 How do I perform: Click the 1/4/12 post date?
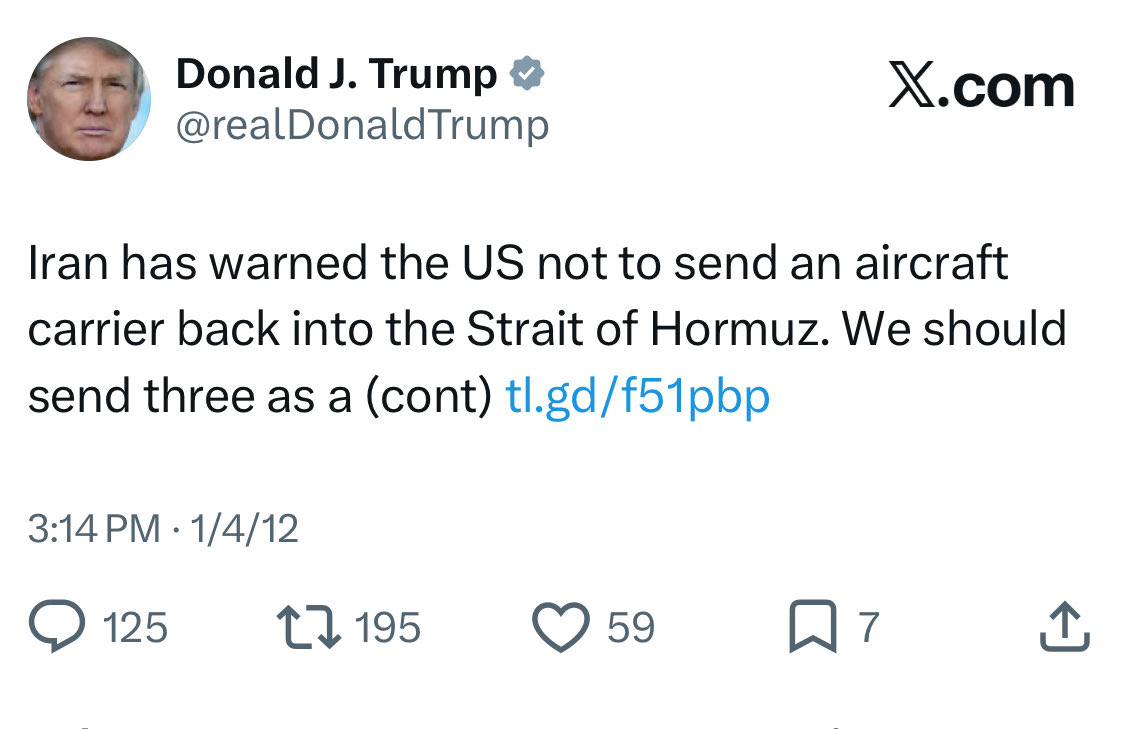pos(239,528)
